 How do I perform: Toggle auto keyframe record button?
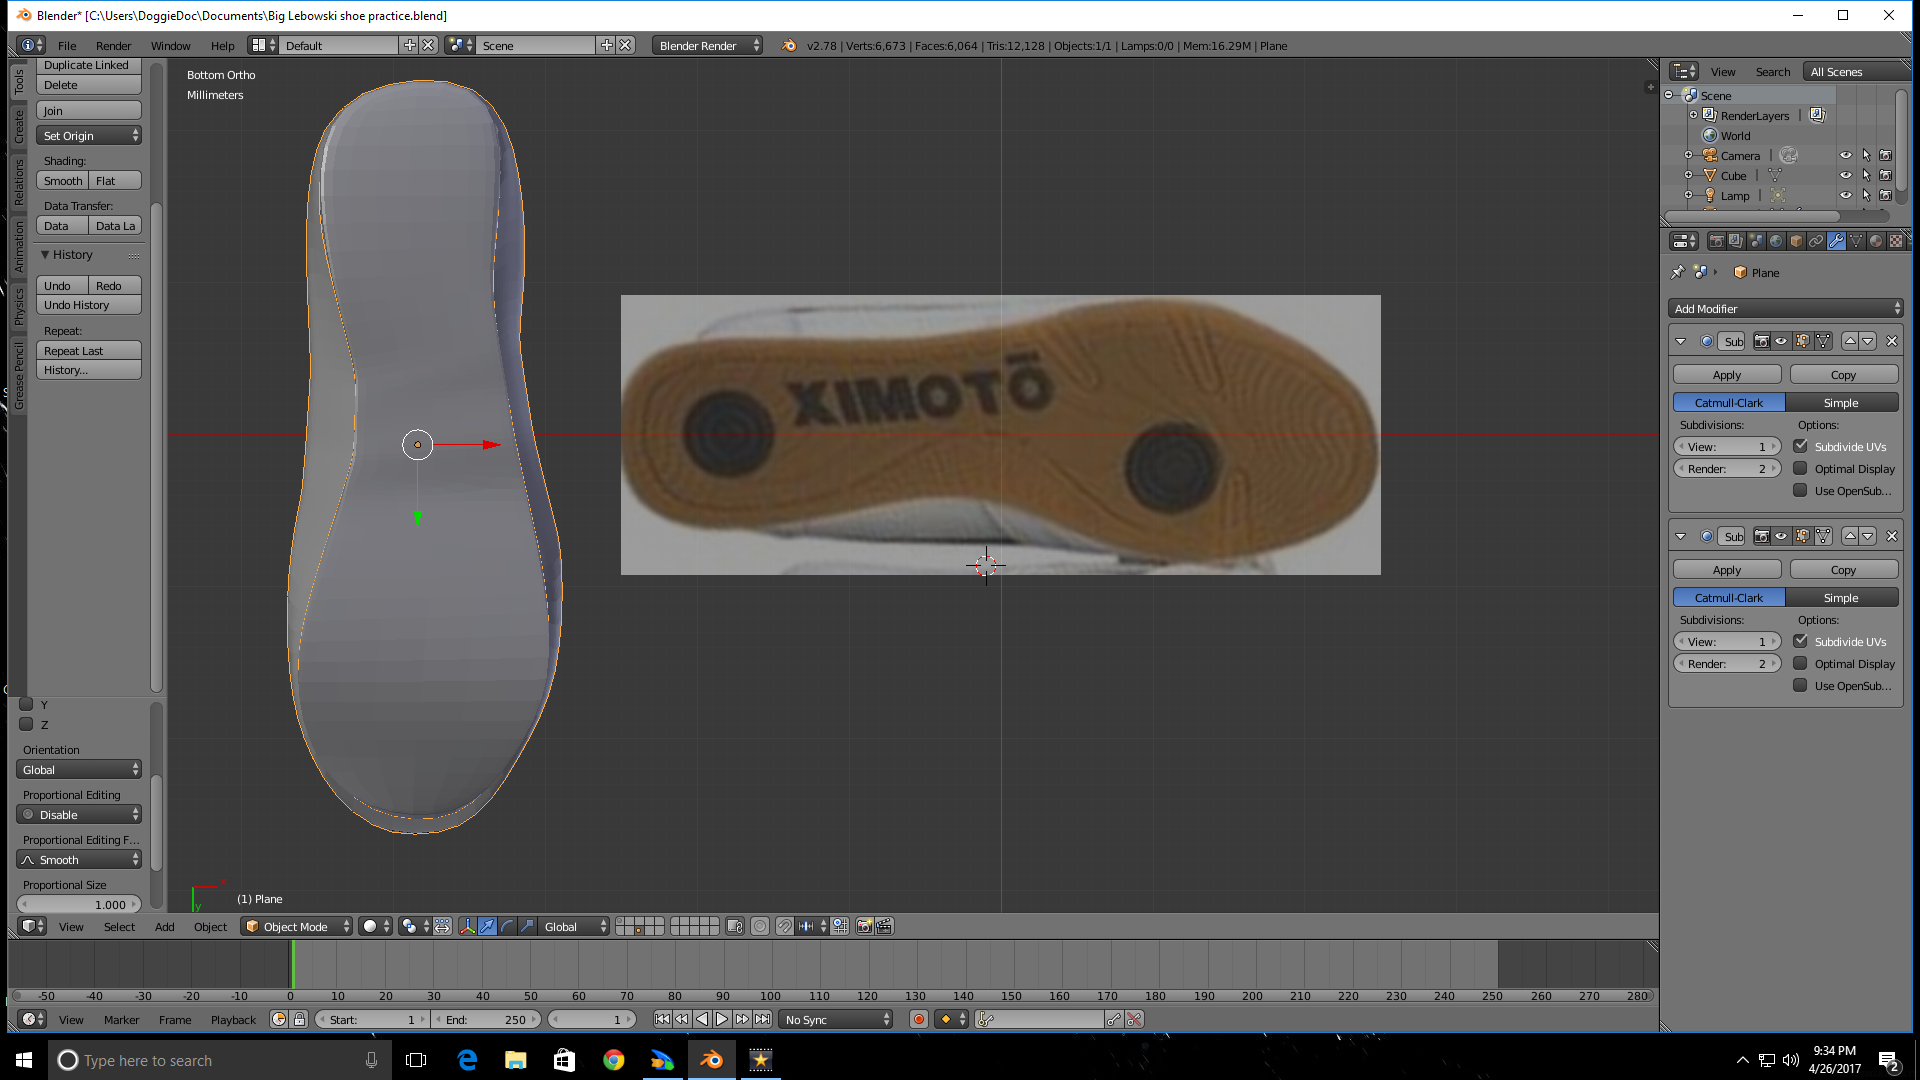click(918, 1019)
